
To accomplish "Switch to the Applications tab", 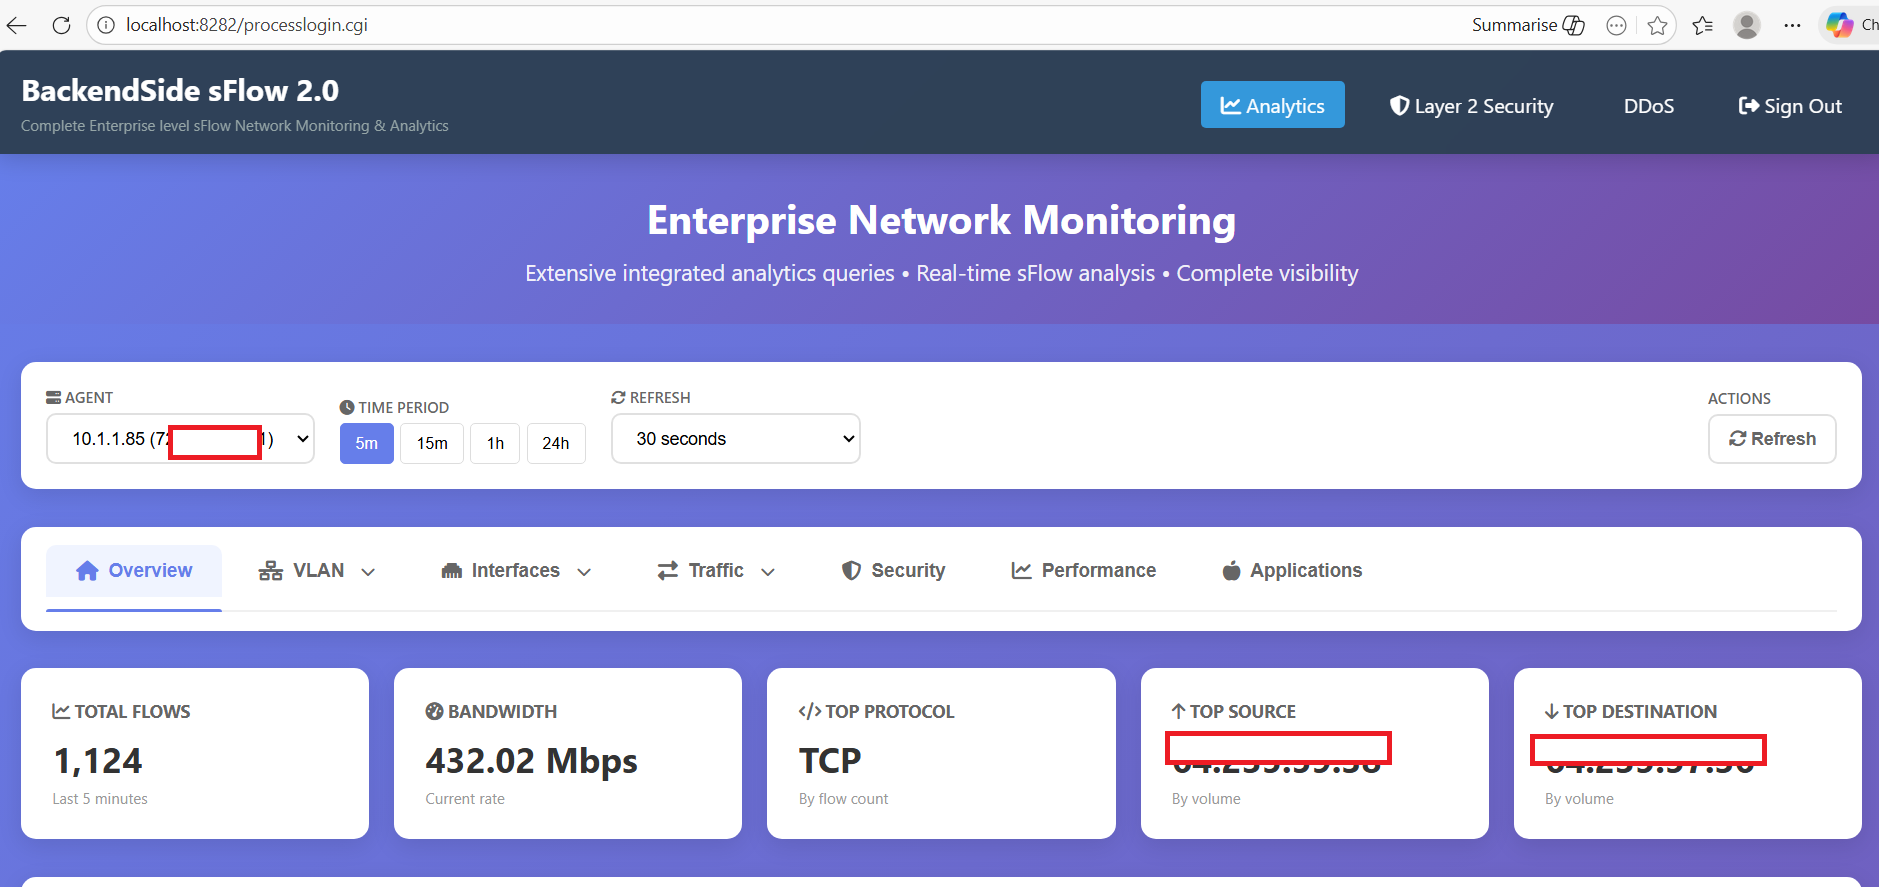I will (x=1292, y=571).
